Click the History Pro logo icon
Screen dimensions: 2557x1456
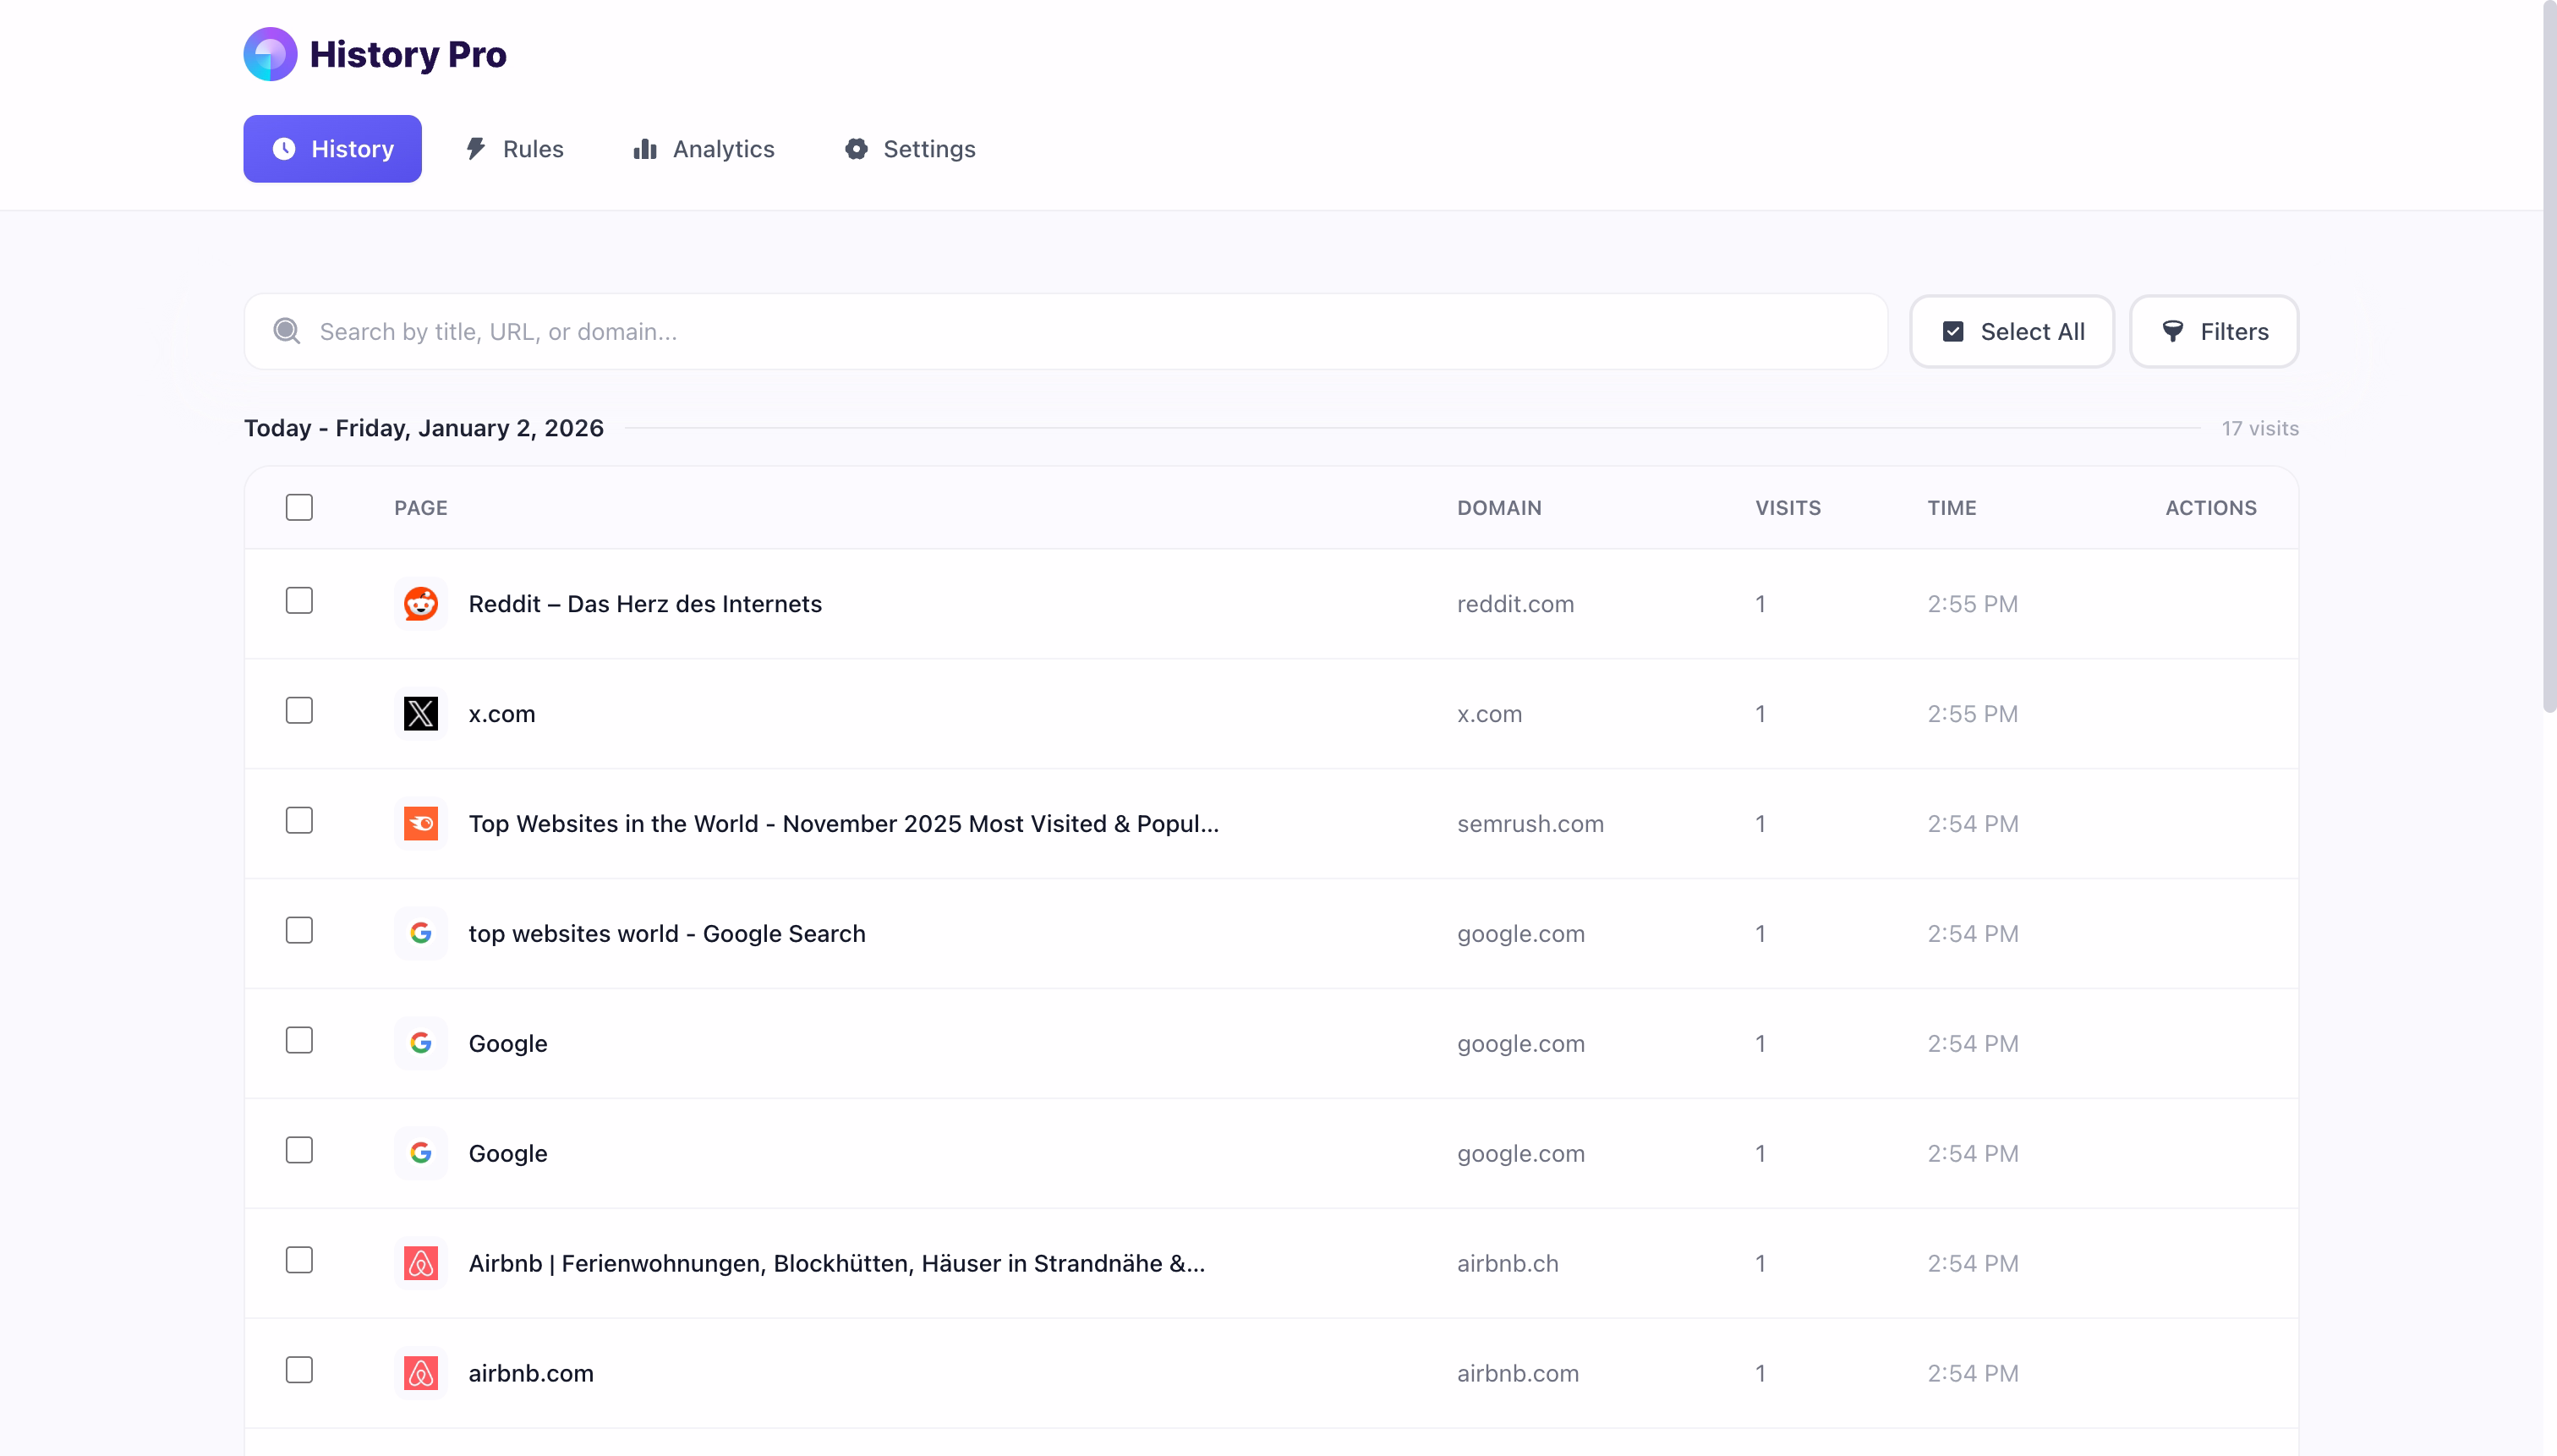coord(270,54)
